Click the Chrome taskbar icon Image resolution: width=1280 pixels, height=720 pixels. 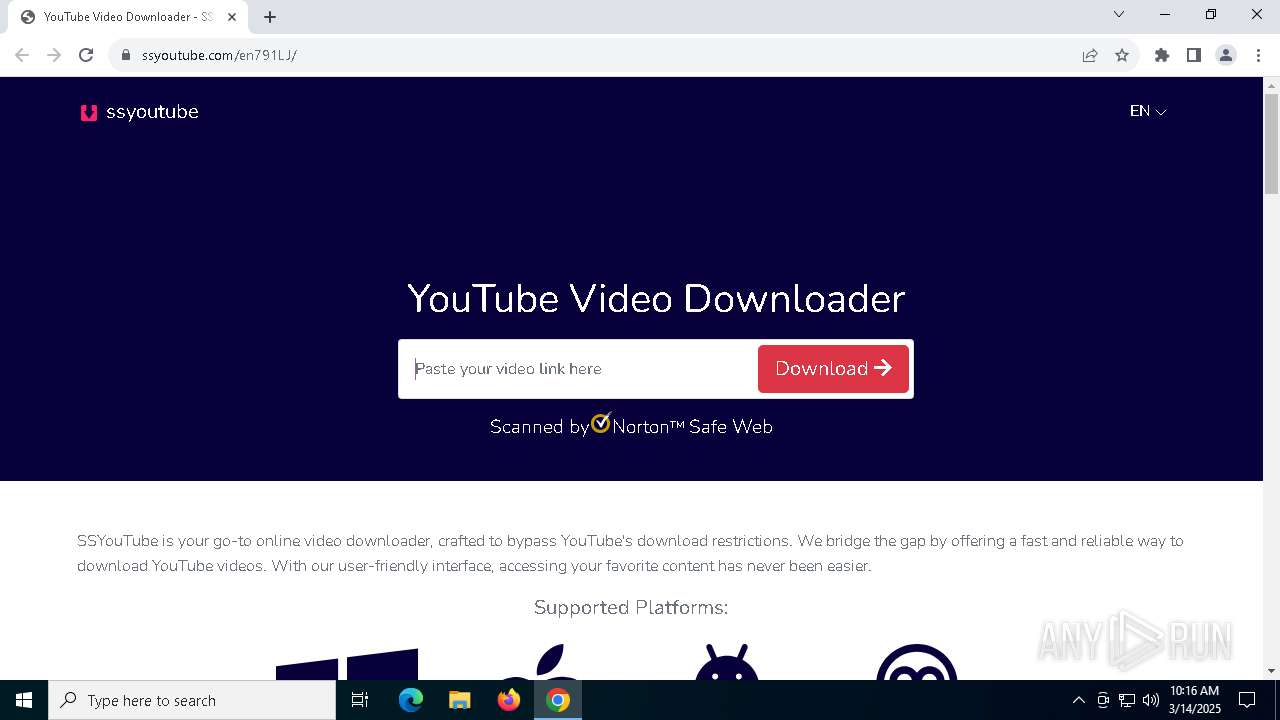pos(558,700)
